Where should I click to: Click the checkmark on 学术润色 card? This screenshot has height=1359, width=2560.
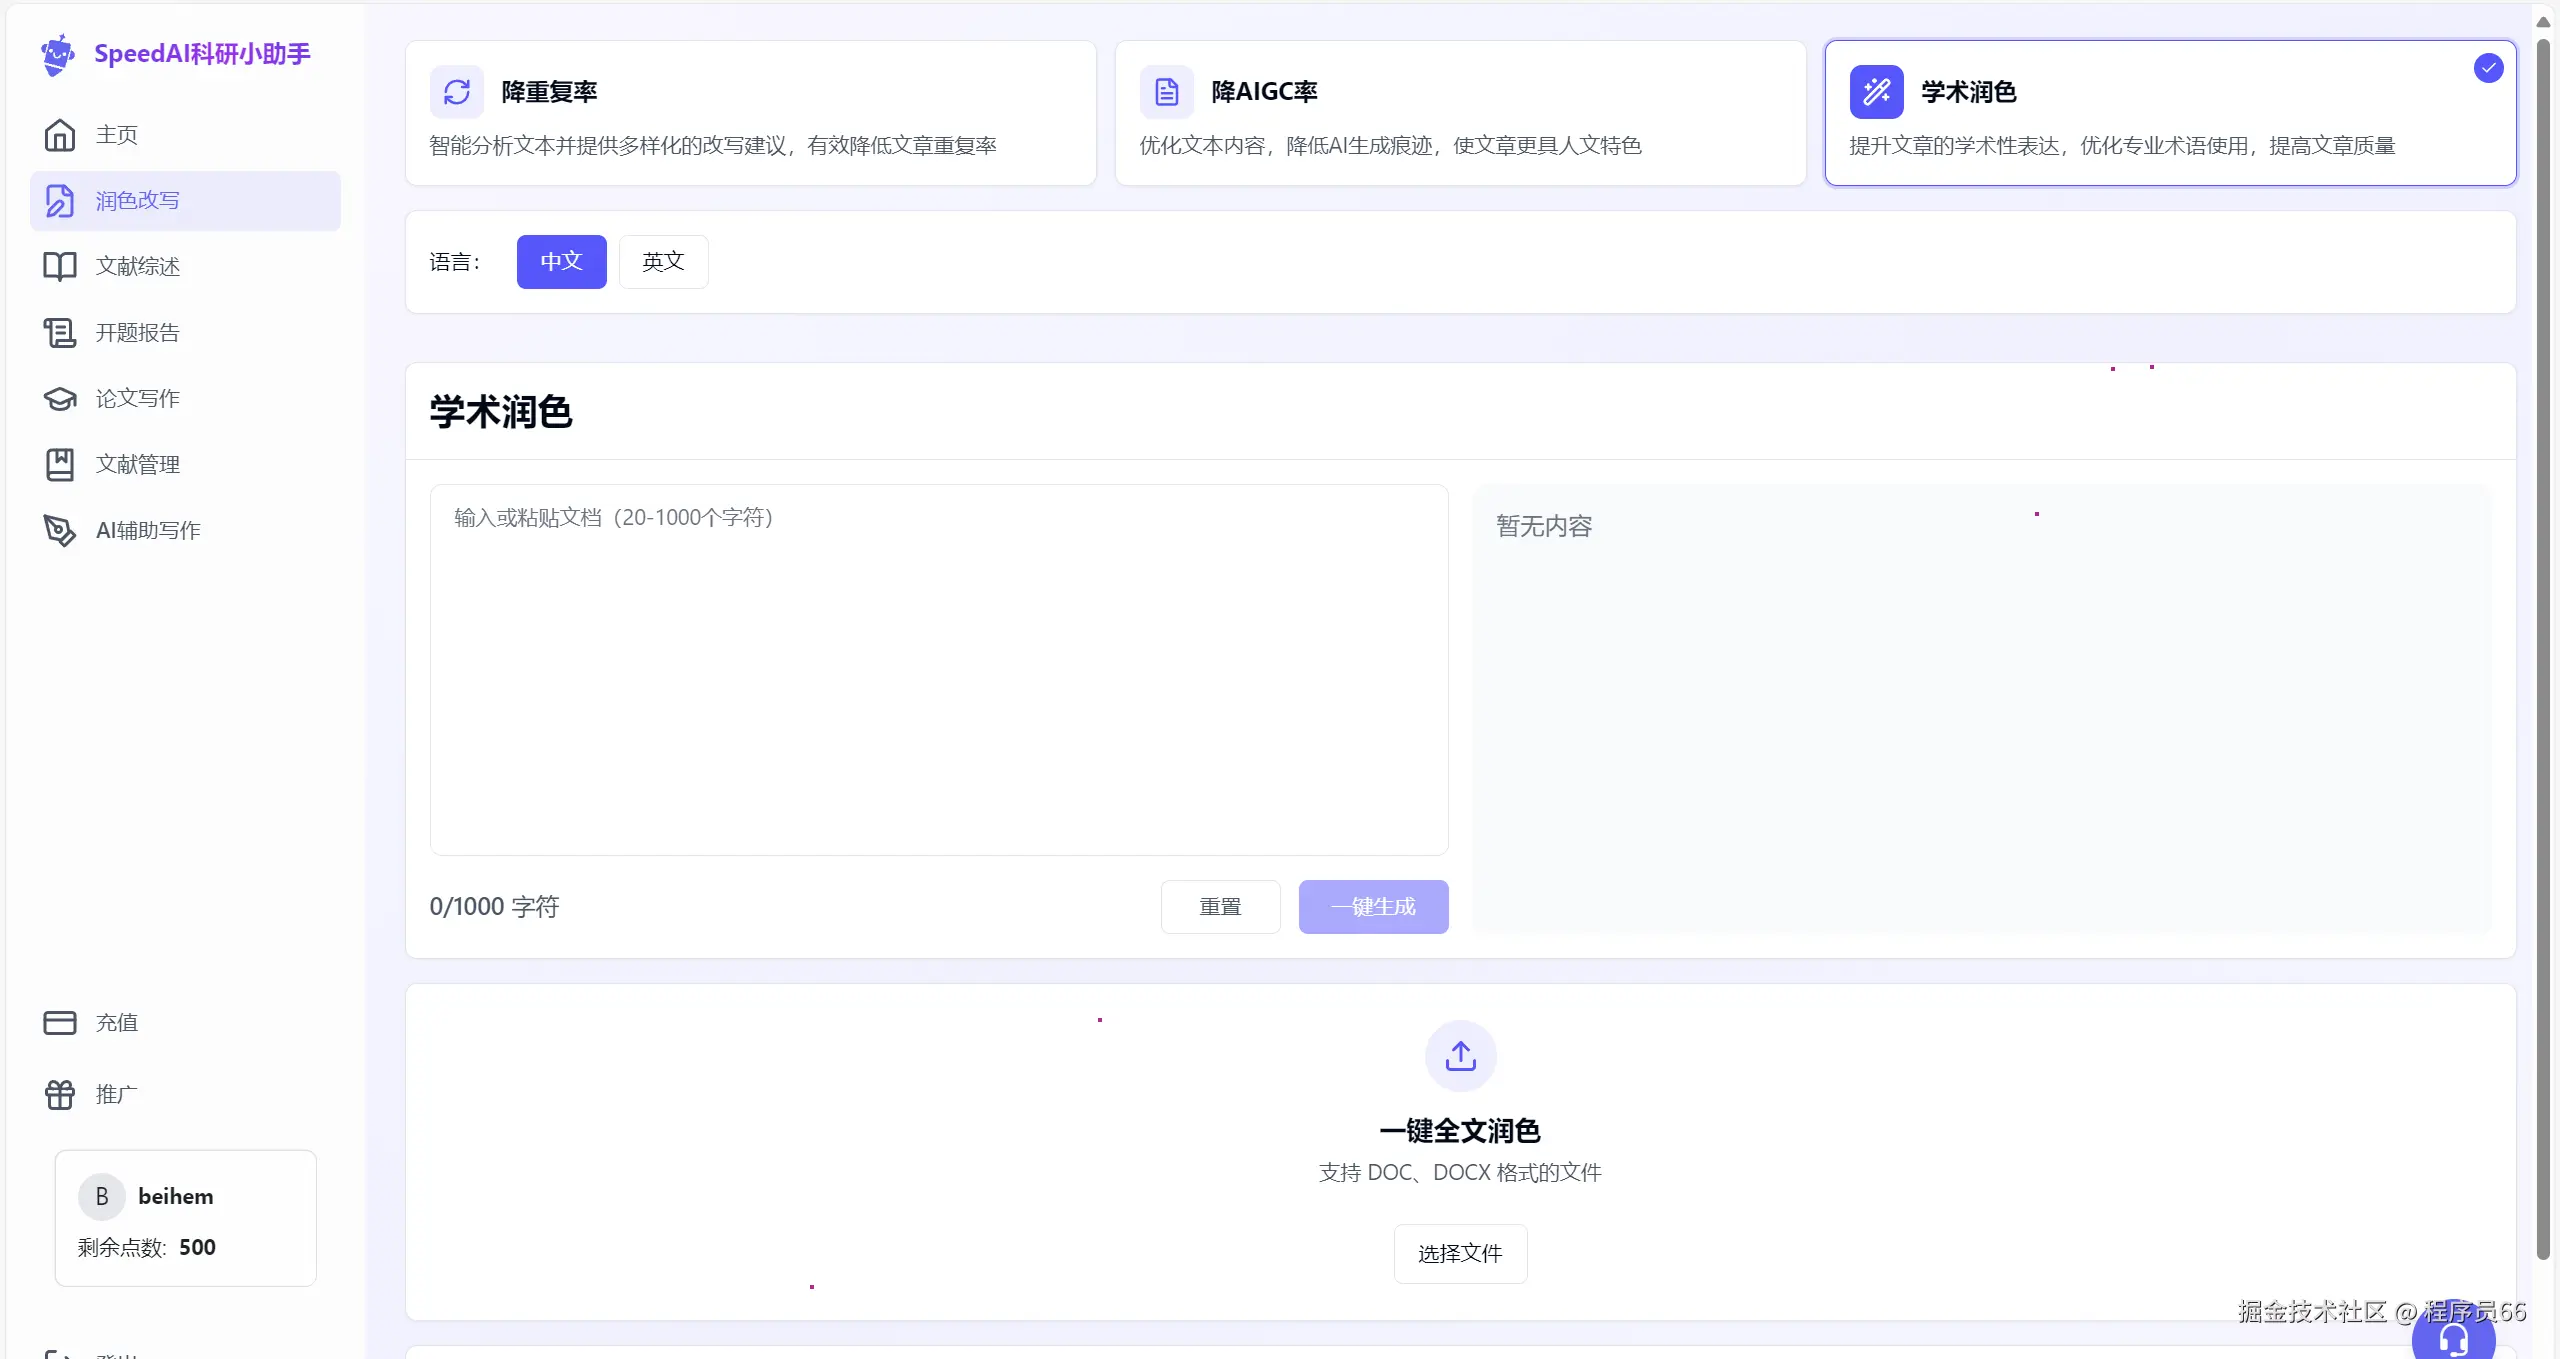click(2488, 68)
